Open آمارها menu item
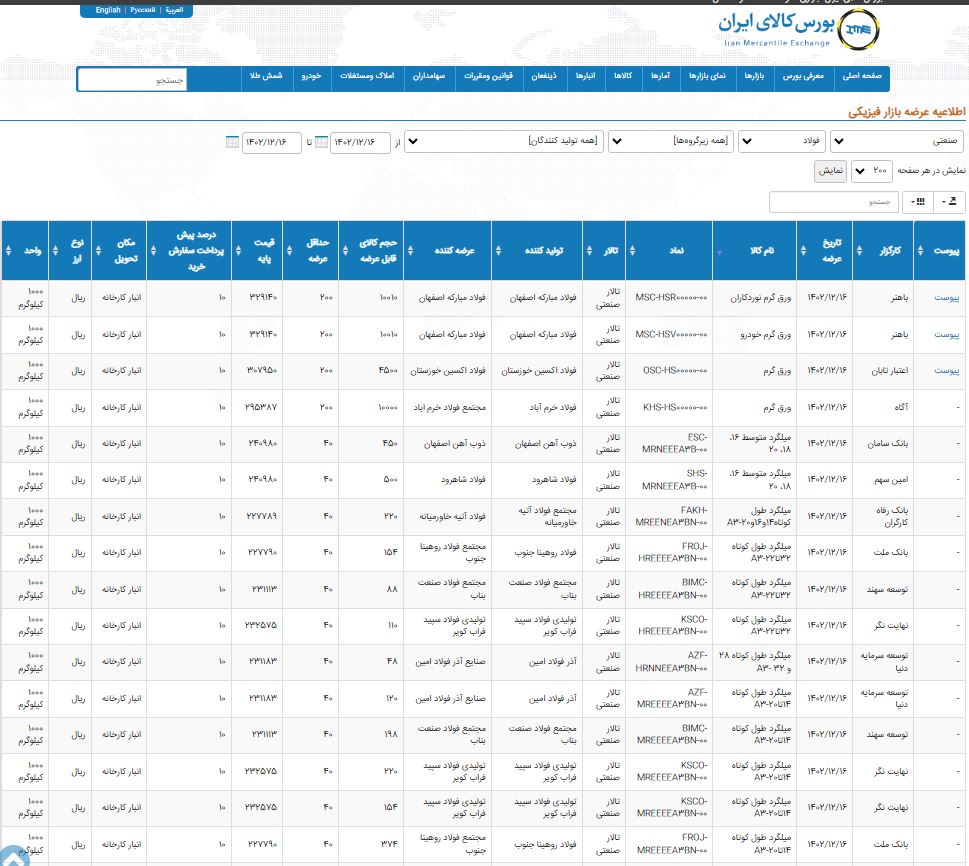969x866 pixels. click(x=660, y=76)
